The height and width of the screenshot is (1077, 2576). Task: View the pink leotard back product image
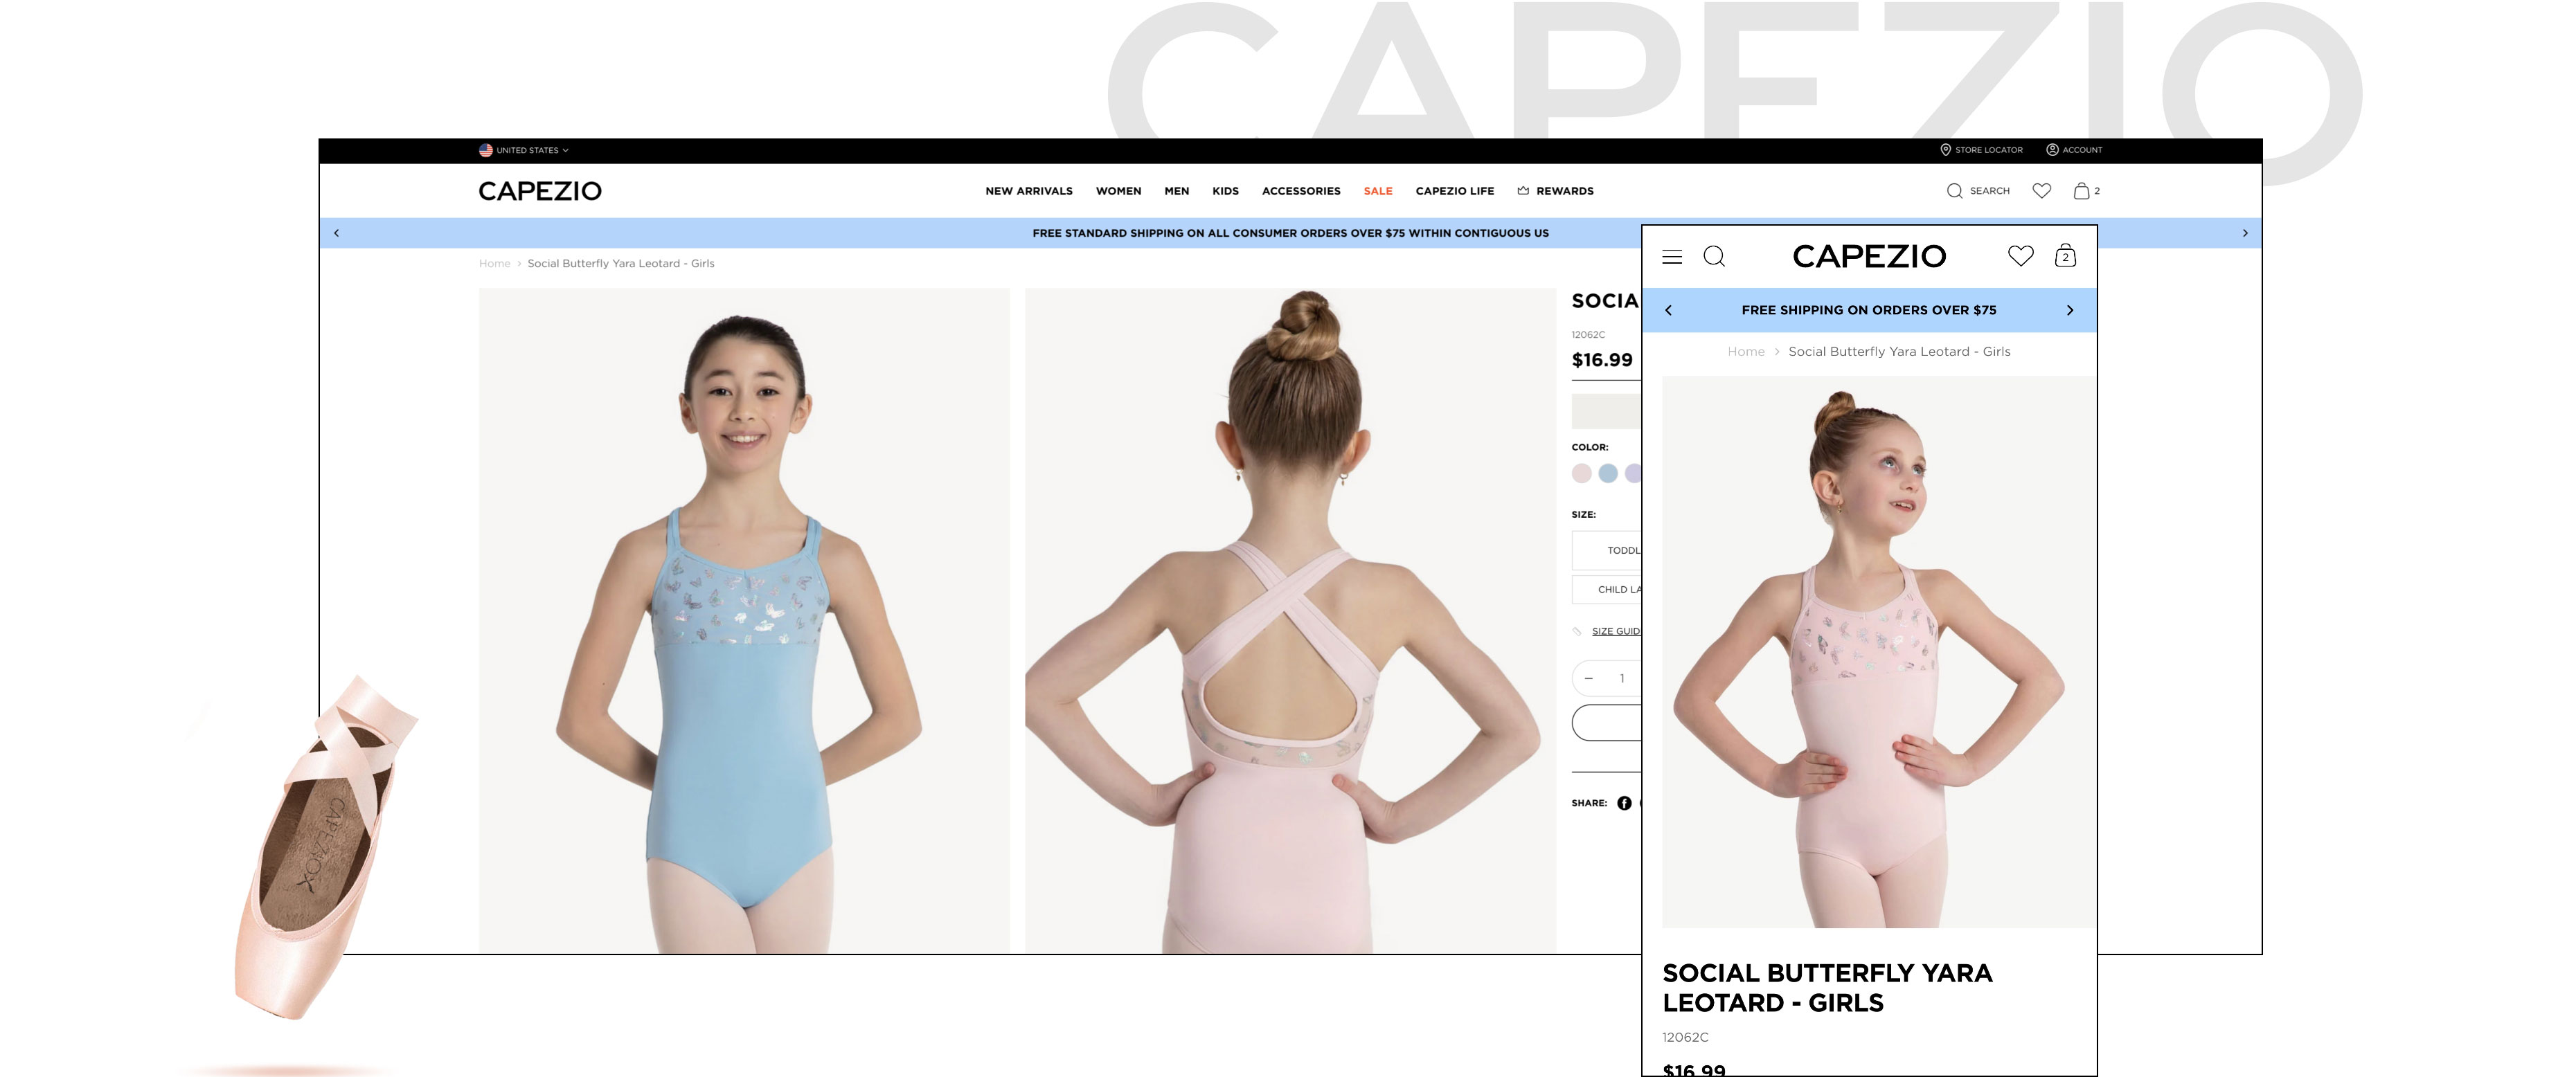(1290, 621)
